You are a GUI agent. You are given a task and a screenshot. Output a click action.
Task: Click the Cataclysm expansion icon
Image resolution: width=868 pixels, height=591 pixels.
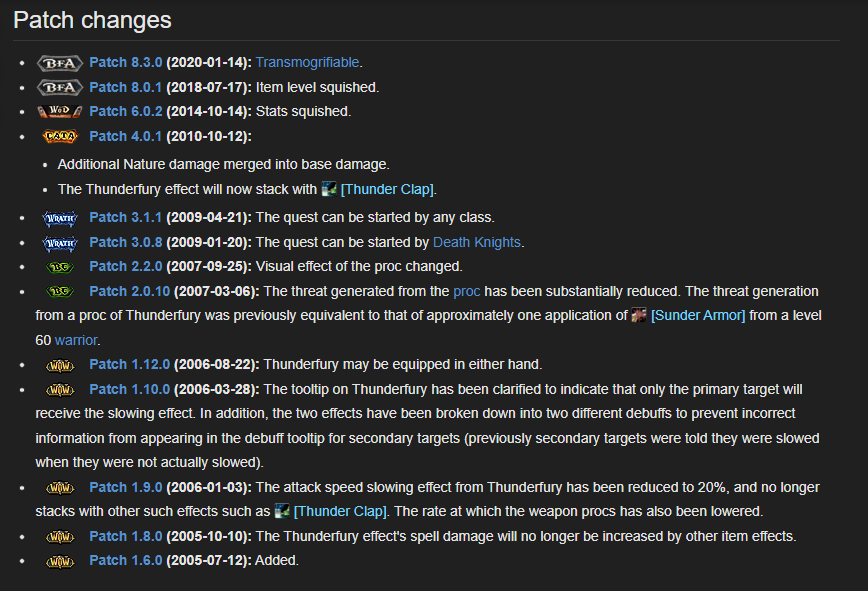(58, 136)
